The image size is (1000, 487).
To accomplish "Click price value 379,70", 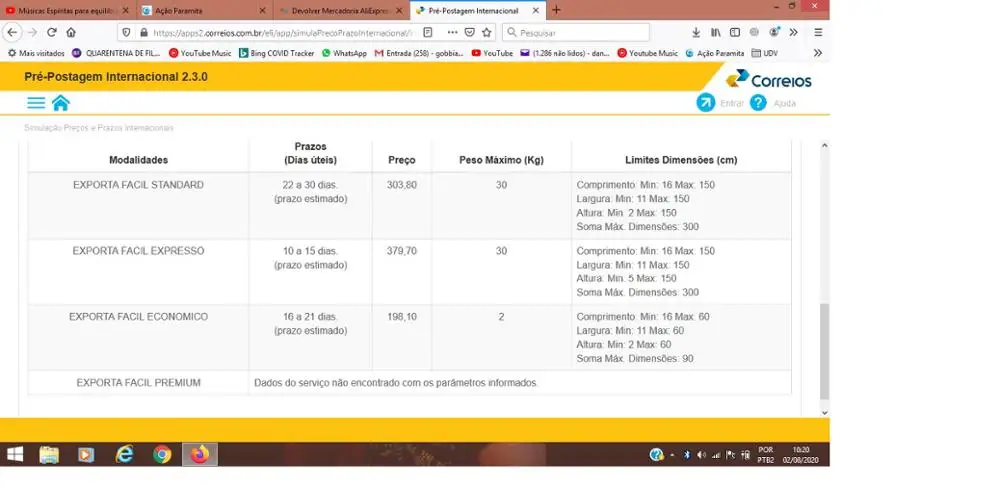I will (x=401, y=251).
